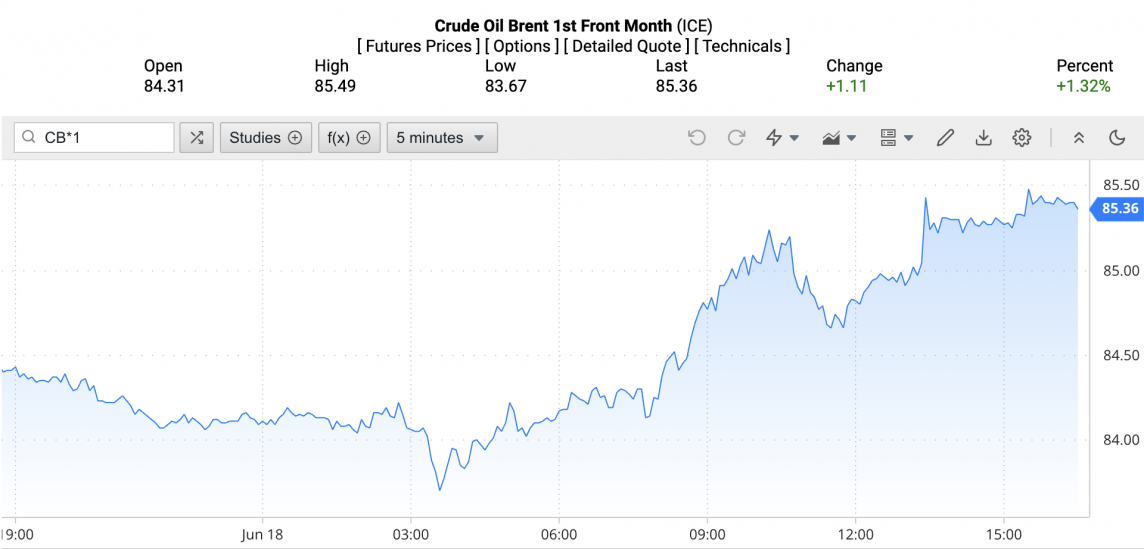The width and height of the screenshot is (1144, 549).
Task: Click the undo arrow icon
Action: [x=697, y=138]
